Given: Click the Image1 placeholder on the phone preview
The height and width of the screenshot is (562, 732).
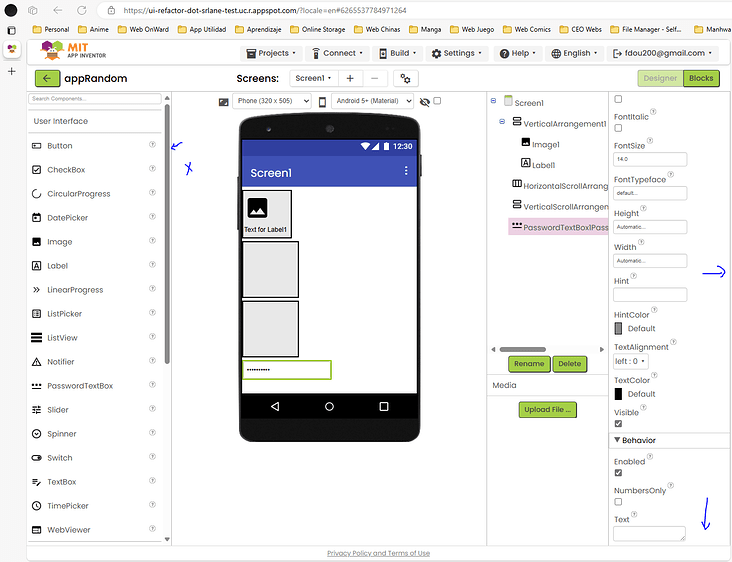Looking at the screenshot, I should point(257,208).
